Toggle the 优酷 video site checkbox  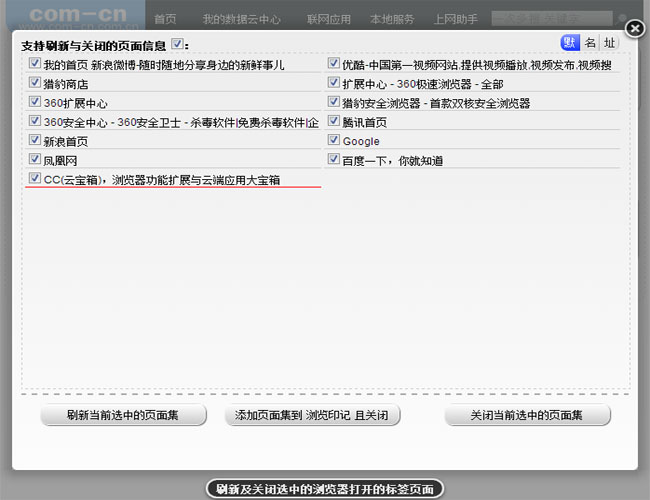point(334,63)
